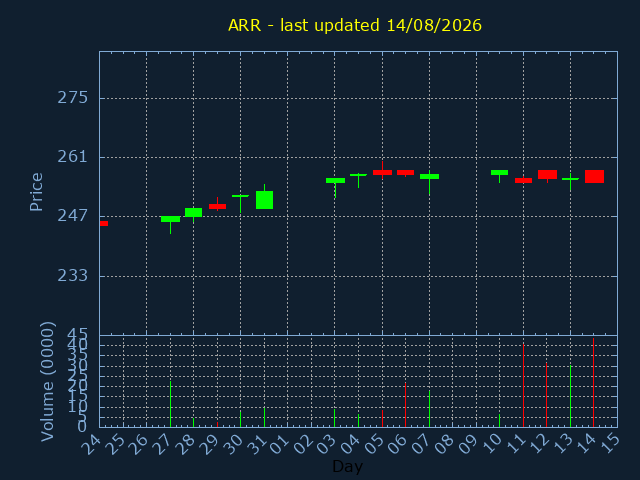Screen dimensions: 640x480
Task: Click the 275 price axis label
Action: [x=73, y=98]
